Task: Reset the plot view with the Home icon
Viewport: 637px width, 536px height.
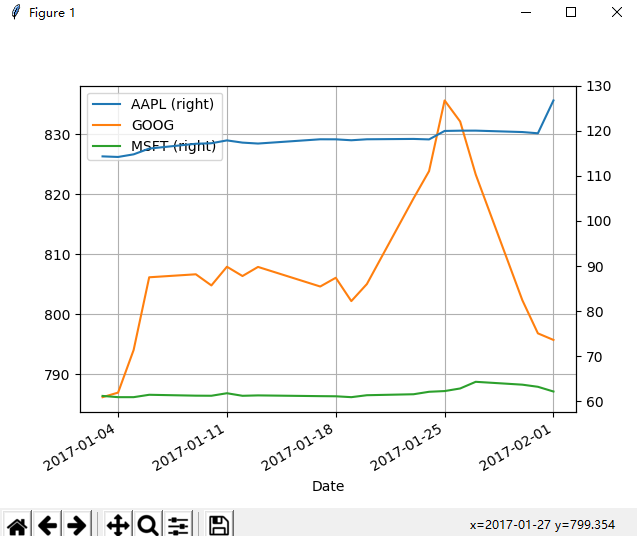Action: click(x=17, y=525)
